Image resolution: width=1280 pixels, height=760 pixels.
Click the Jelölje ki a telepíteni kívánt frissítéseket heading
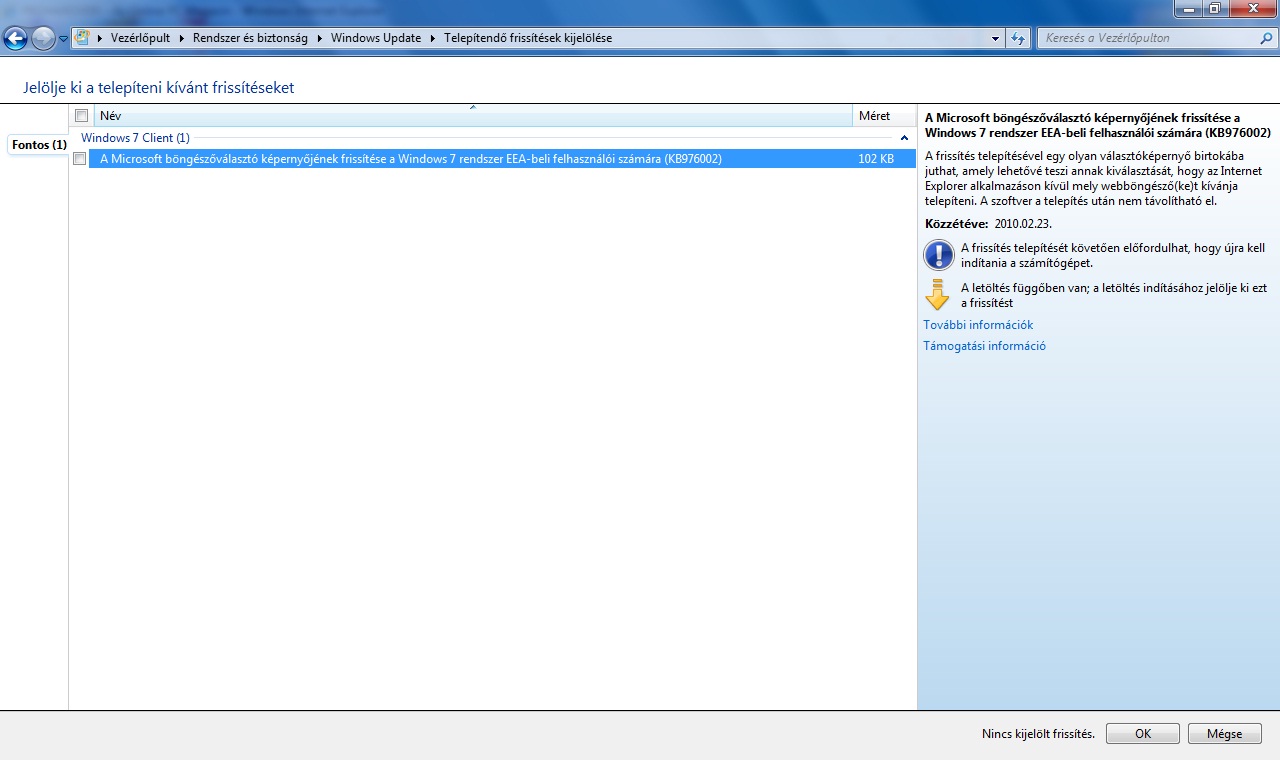coord(158,88)
